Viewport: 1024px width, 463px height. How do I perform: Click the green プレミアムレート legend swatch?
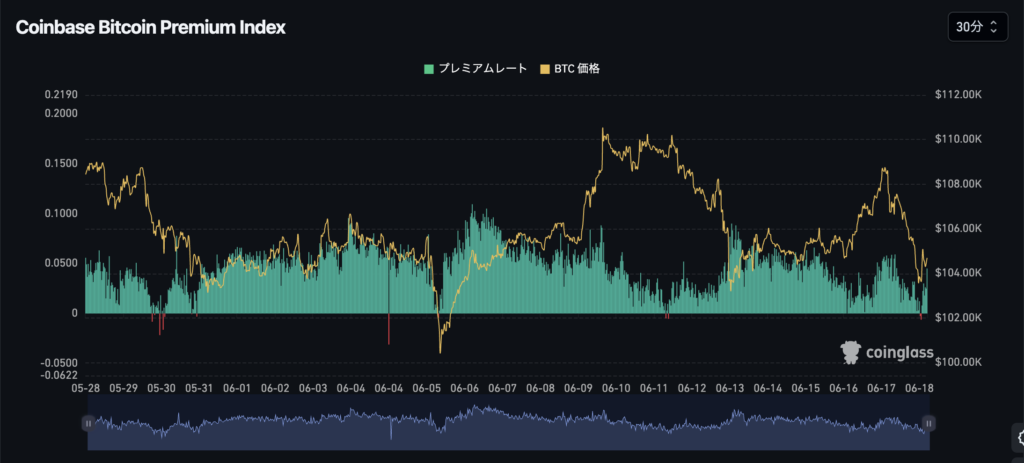[x=429, y=69]
